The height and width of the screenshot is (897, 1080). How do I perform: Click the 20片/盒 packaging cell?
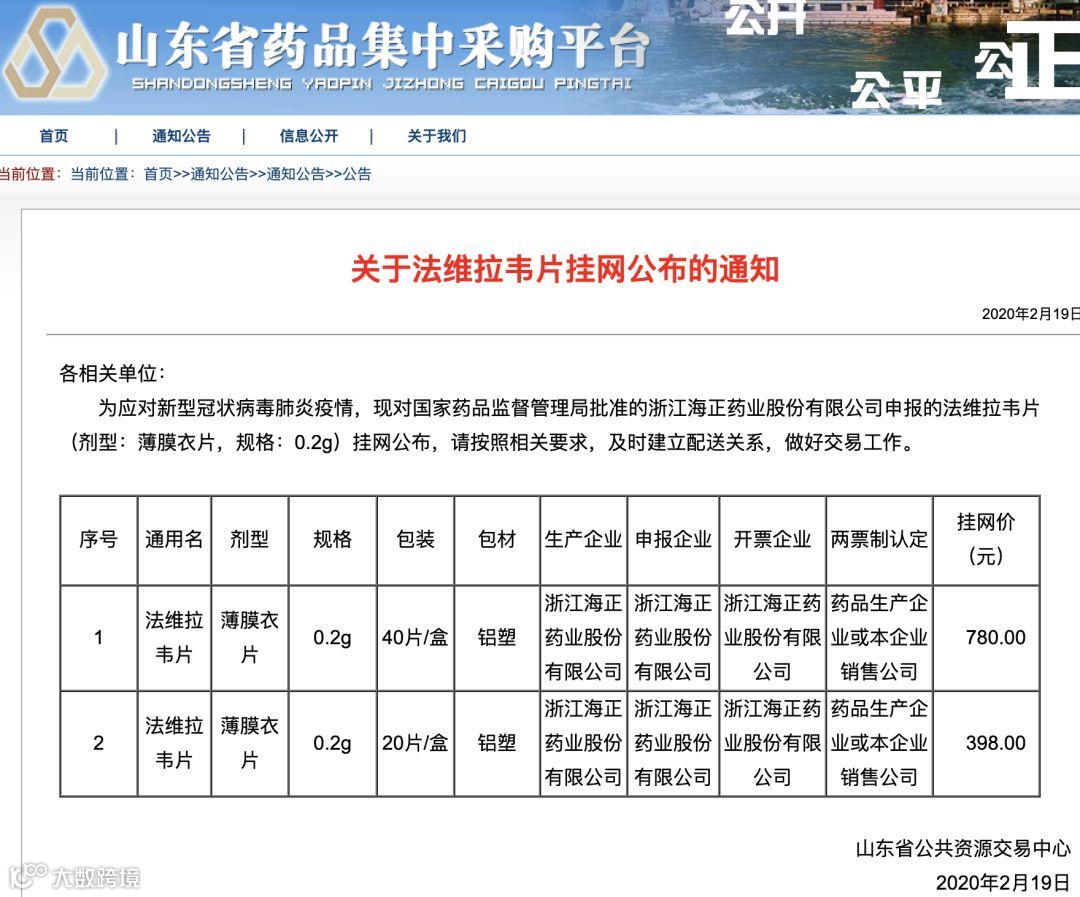click(x=415, y=743)
